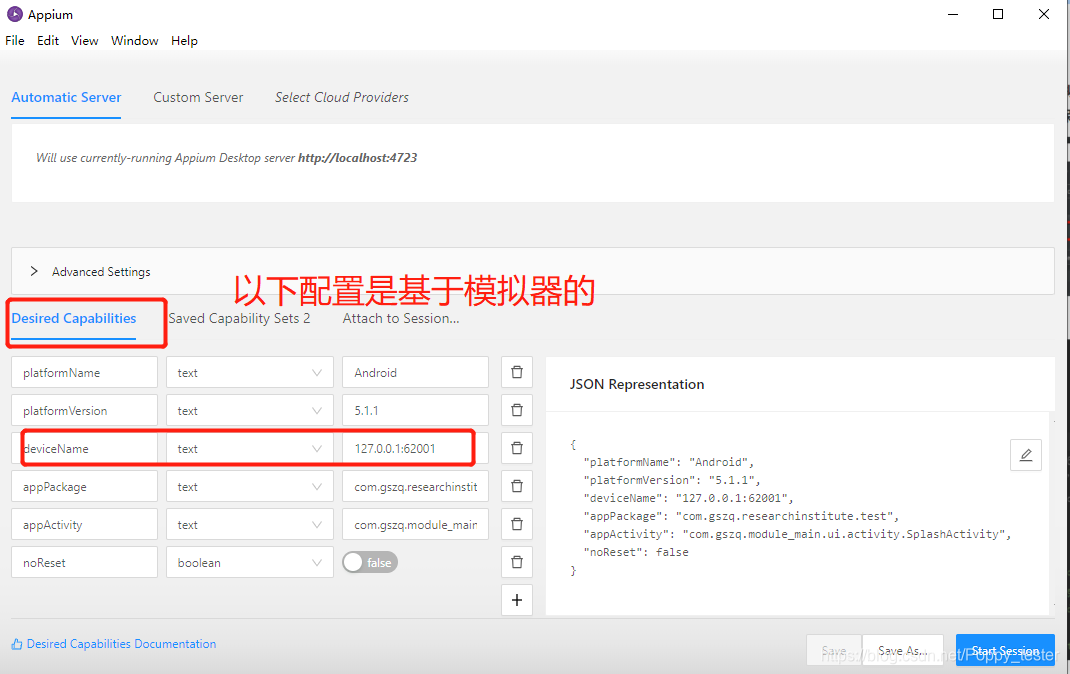Minimize the Appium window
The height and width of the screenshot is (674, 1070).
[x=953, y=14]
